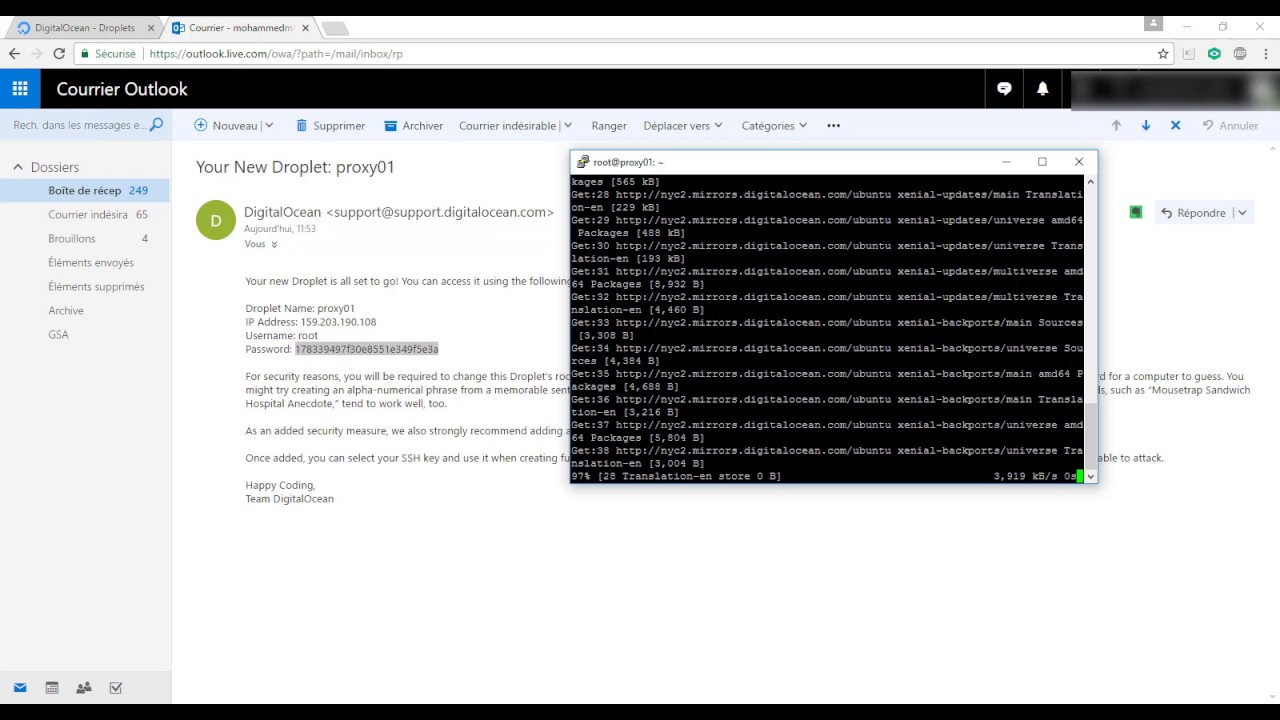The width and height of the screenshot is (1280, 720).
Task: Click the search magnifier icon
Action: point(156,125)
